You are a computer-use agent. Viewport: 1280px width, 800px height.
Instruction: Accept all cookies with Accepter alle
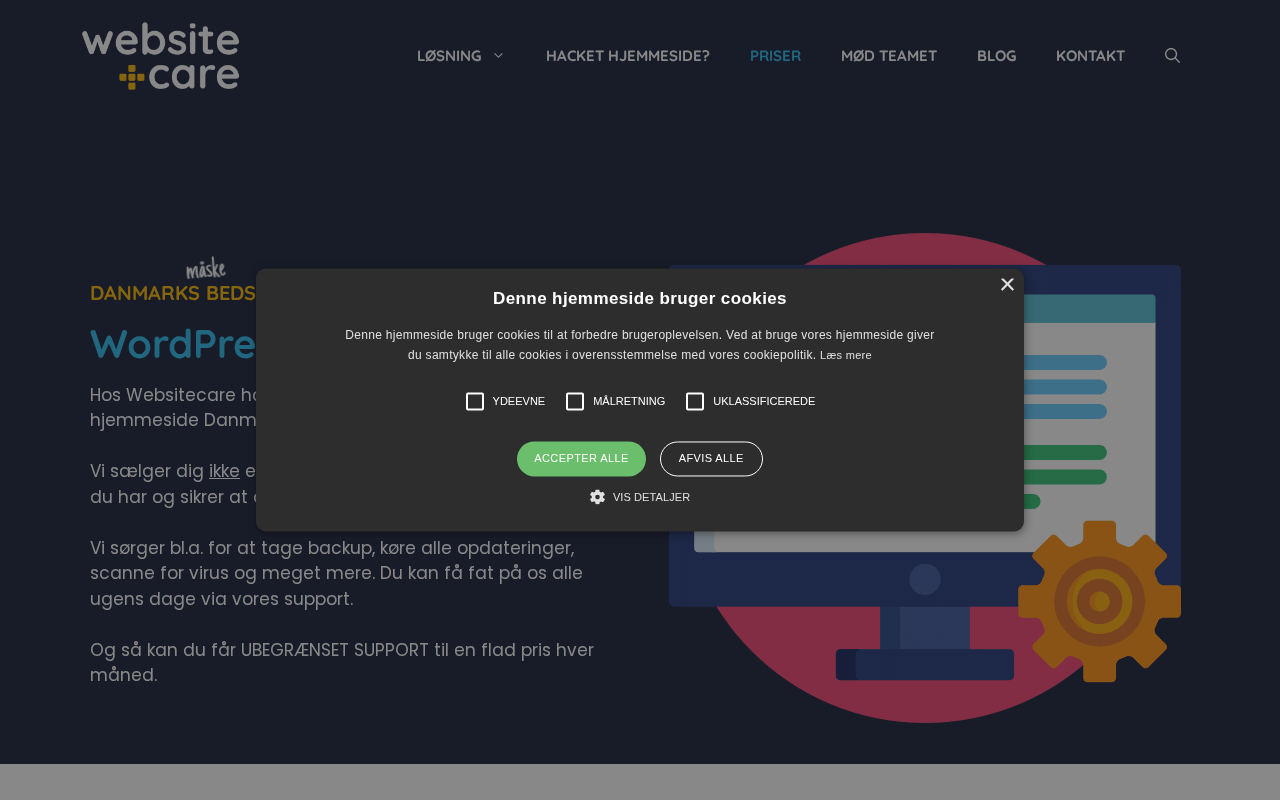pos(581,459)
